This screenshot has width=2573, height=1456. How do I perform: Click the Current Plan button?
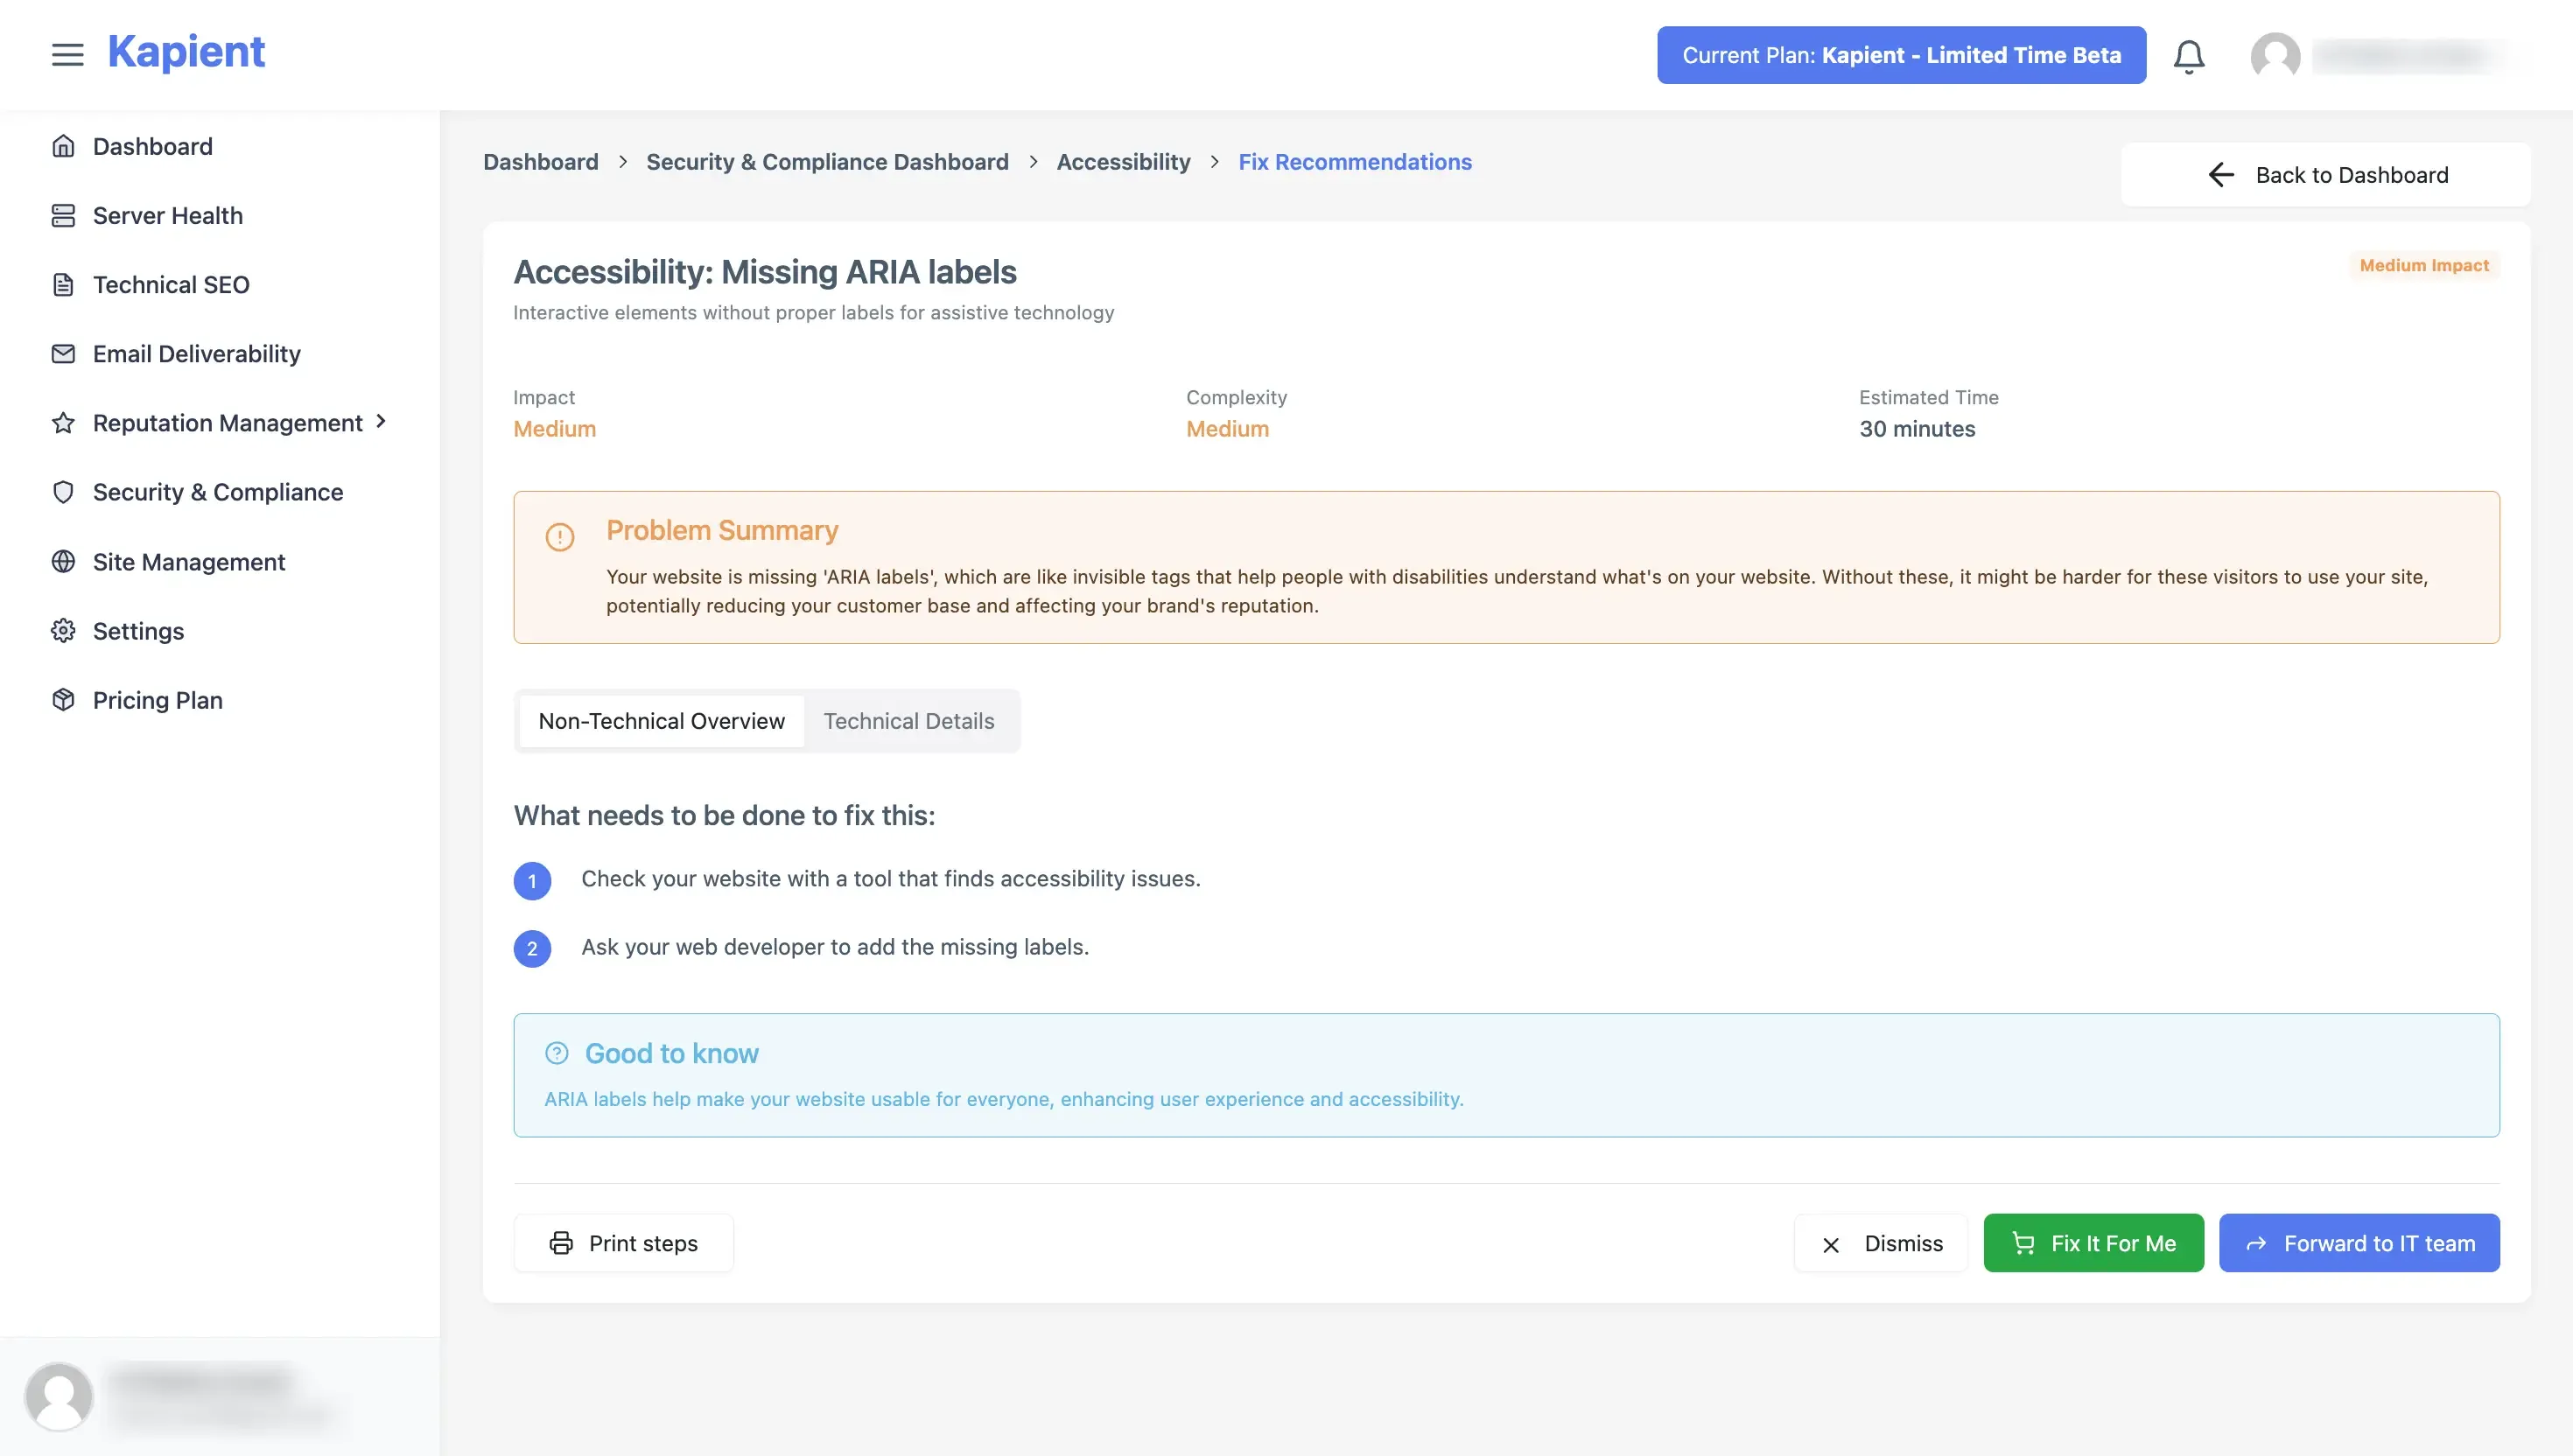tap(1901, 55)
